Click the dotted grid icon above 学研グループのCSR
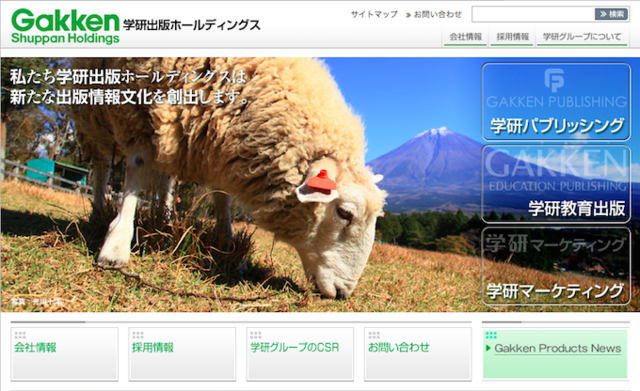The width and height of the screenshot is (640, 391). (256, 335)
